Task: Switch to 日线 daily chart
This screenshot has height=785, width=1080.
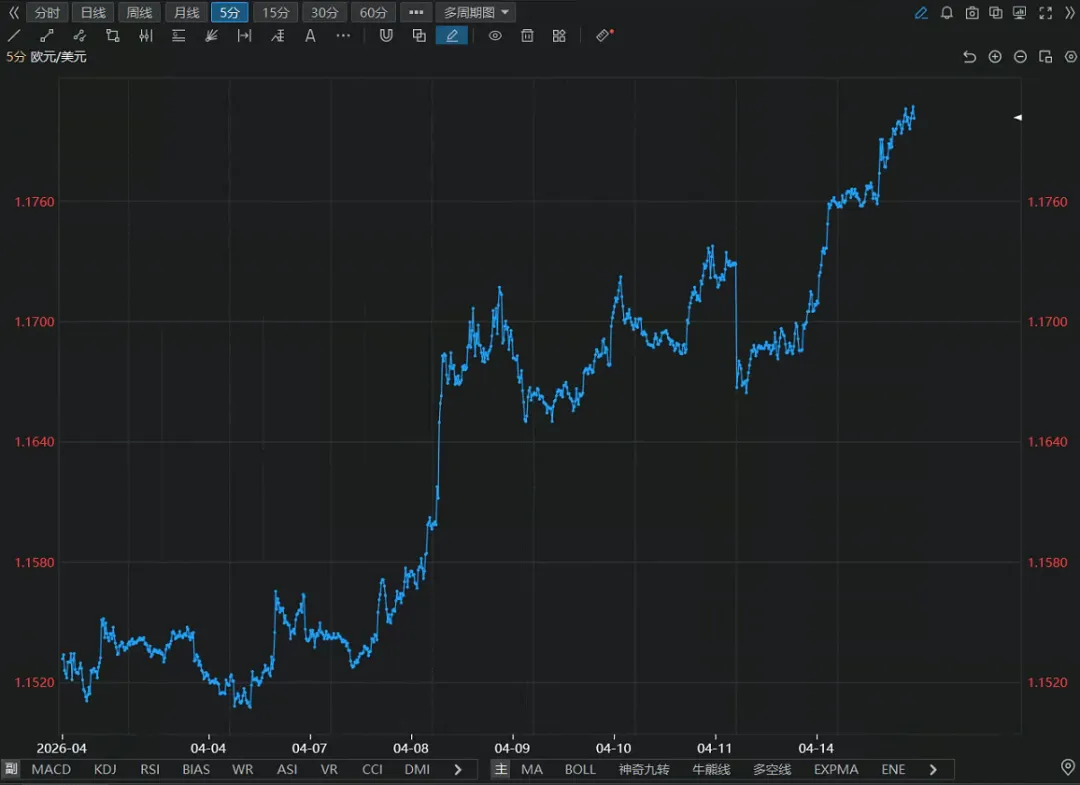Action: click(x=93, y=12)
